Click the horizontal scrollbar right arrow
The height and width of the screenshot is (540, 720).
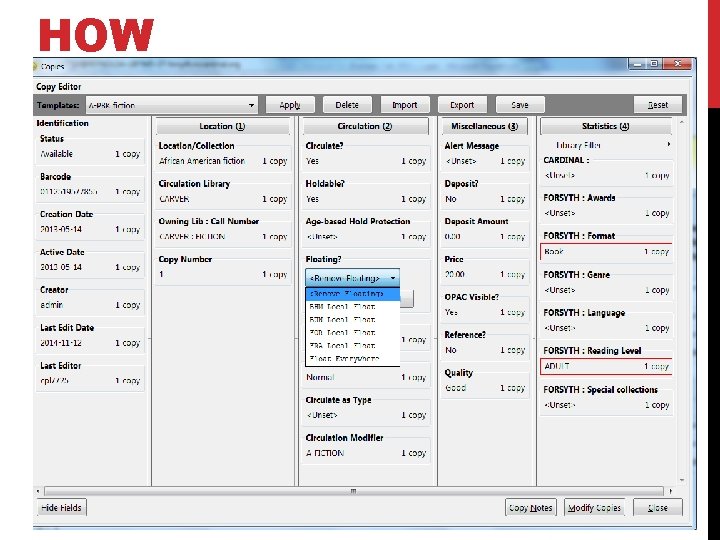pyautogui.click(x=670, y=491)
